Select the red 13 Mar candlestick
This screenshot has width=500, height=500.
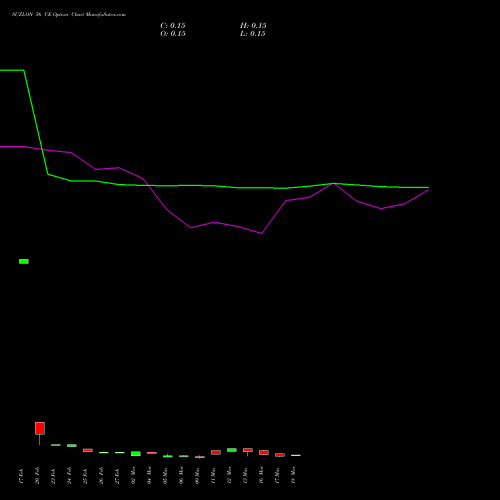click(x=248, y=450)
